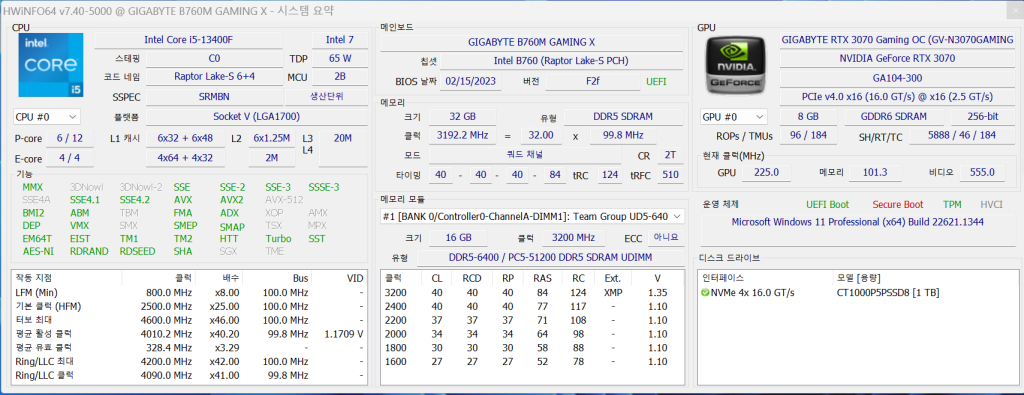Screen dimensions: 1024x395
Task: Select the CT1000P5PSSD8 drive entry
Action: coord(888,292)
